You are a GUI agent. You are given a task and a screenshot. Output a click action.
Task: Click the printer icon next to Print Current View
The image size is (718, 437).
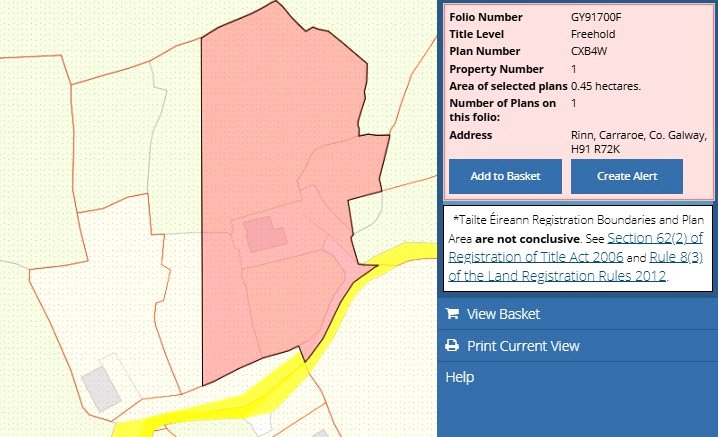tap(452, 346)
